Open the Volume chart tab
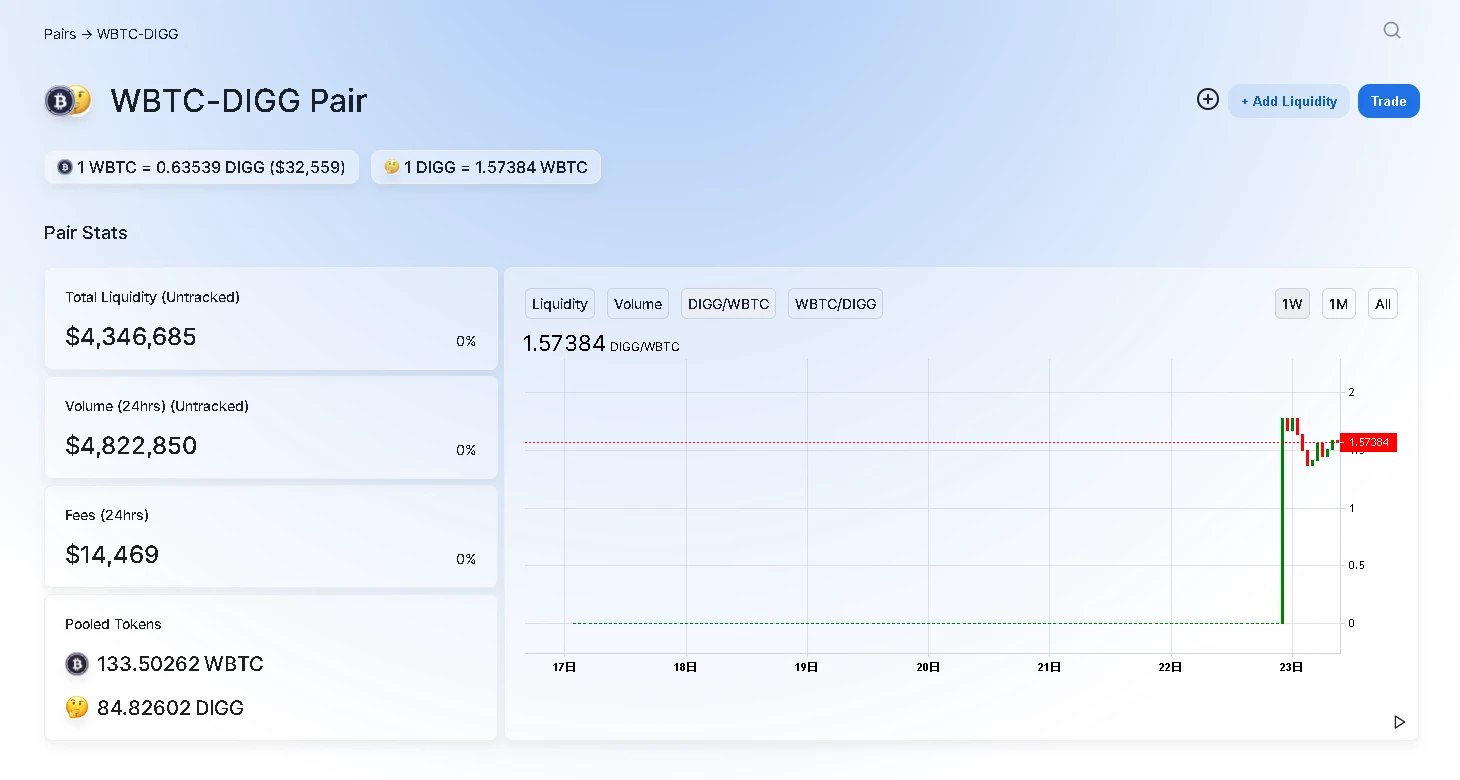 (x=638, y=304)
